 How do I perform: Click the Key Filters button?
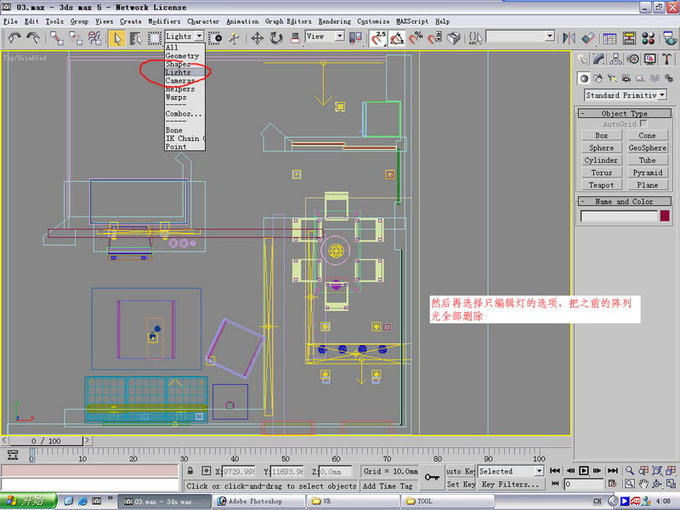coord(511,484)
